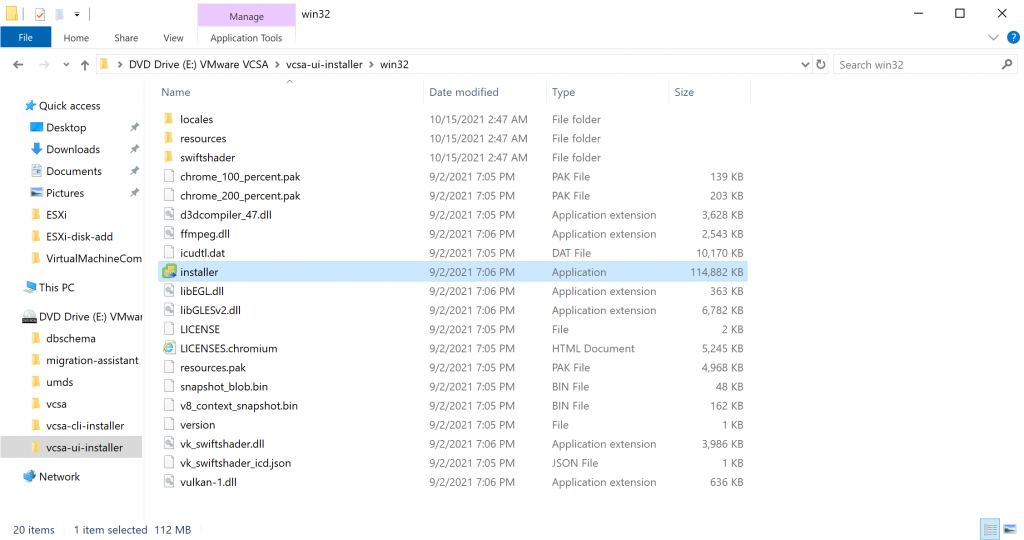Select the LICENSE file name
This screenshot has width=1024, height=540.
point(200,329)
